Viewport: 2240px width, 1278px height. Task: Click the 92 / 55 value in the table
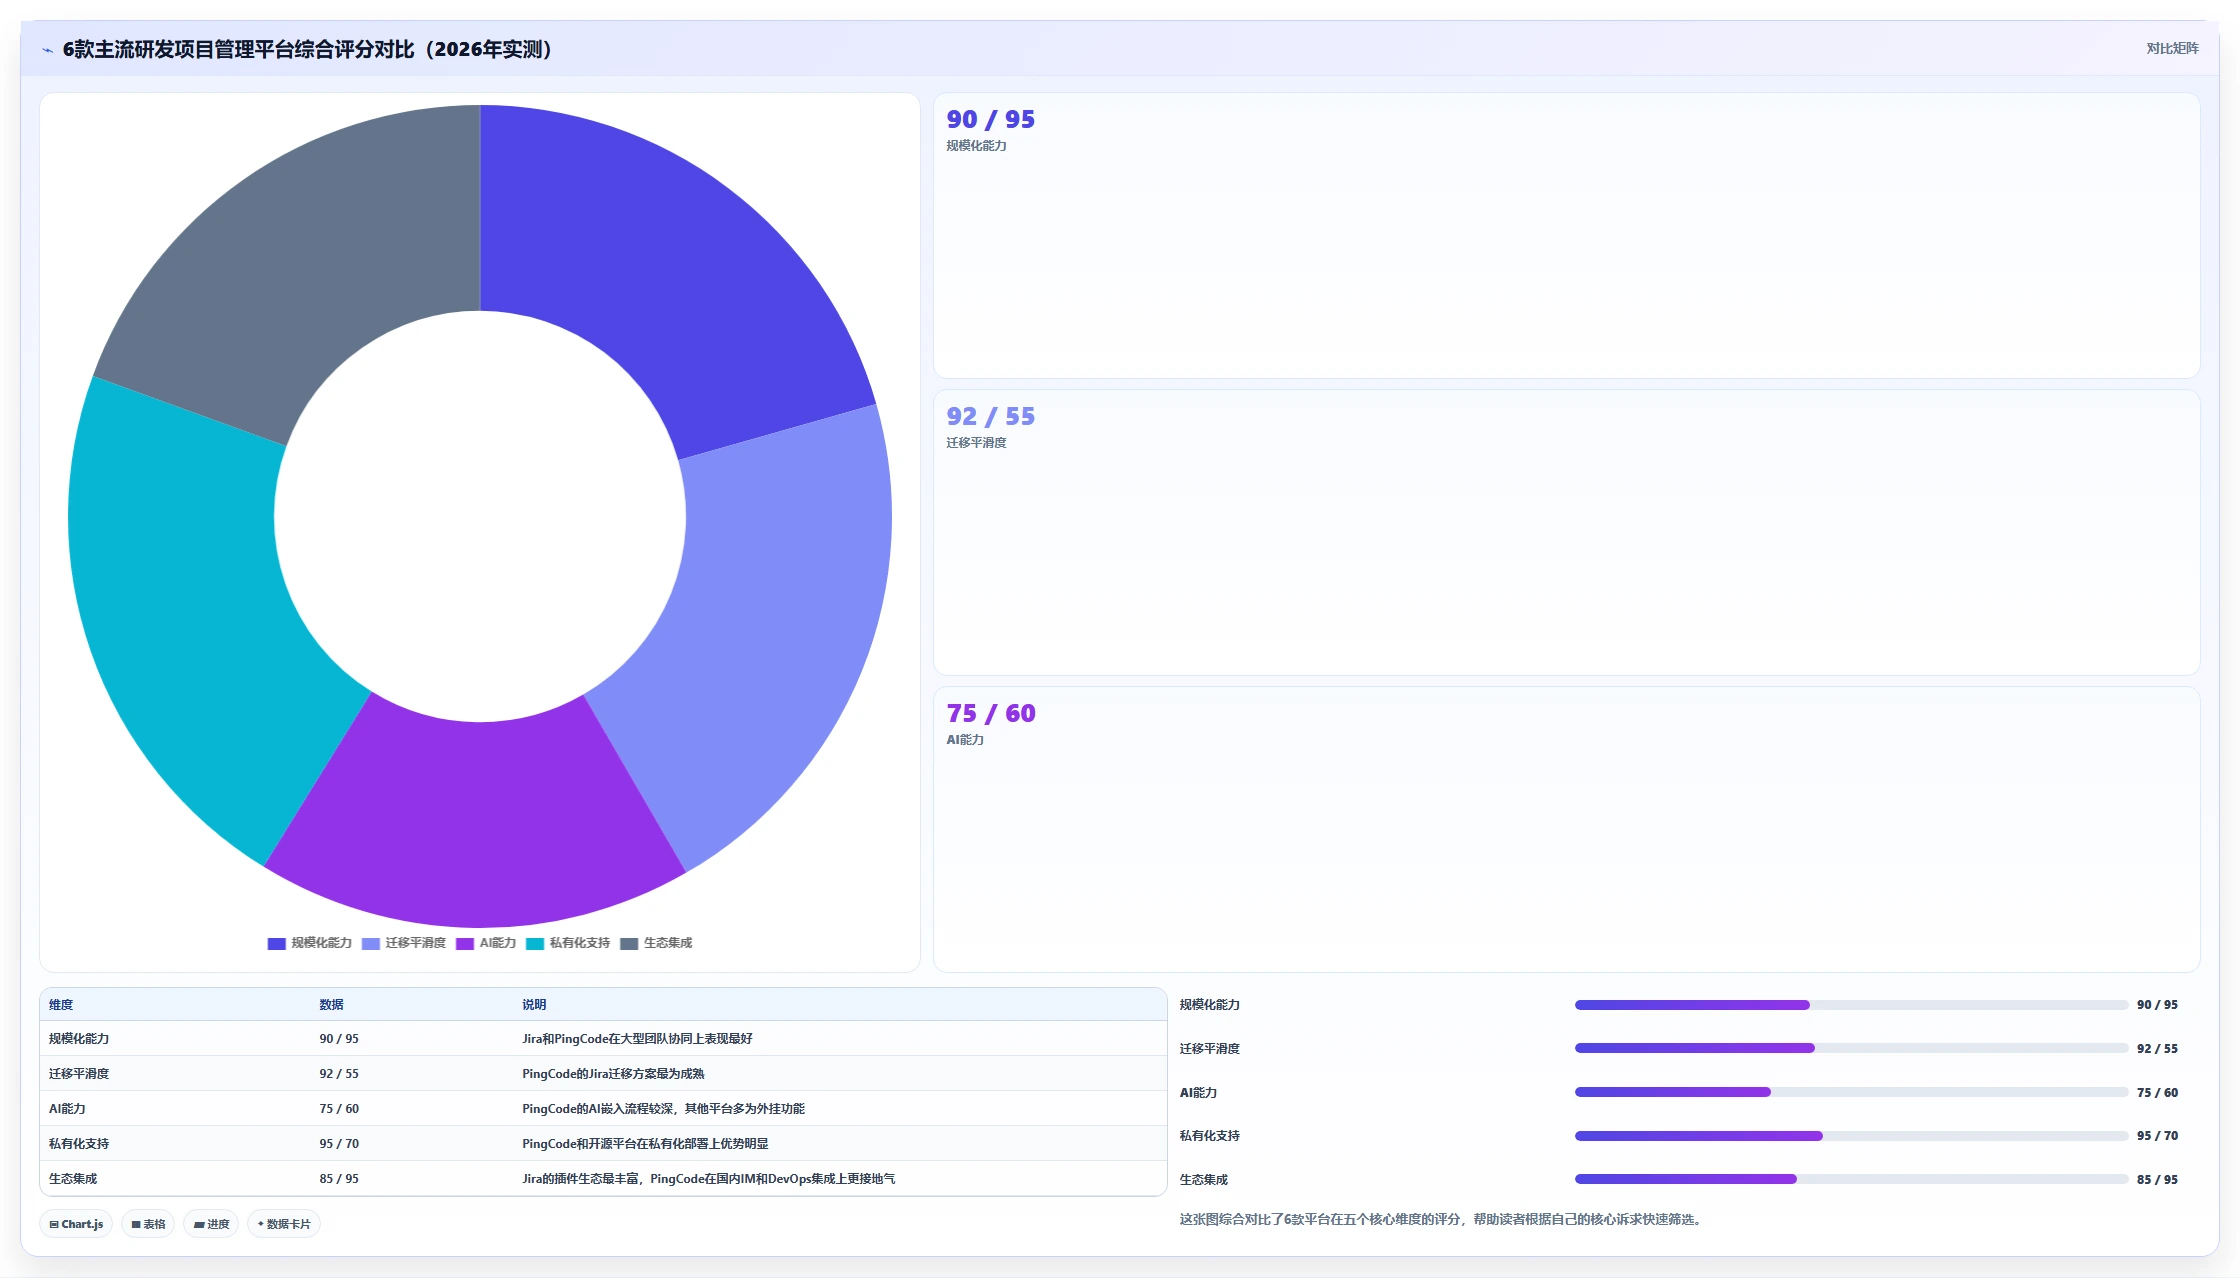339,1074
